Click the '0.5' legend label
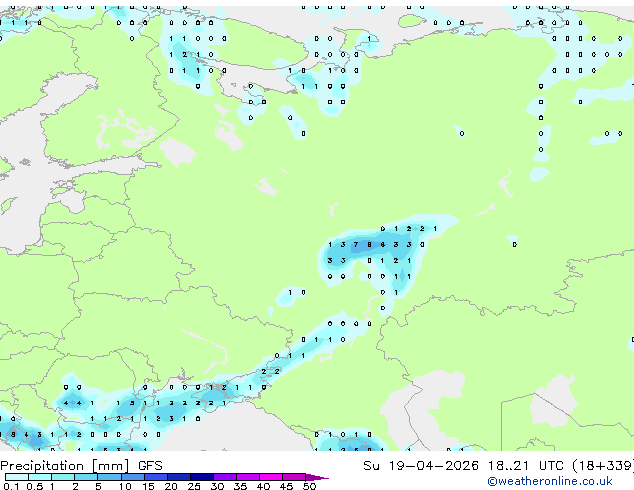This screenshot has width=634, height=490. (35, 486)
